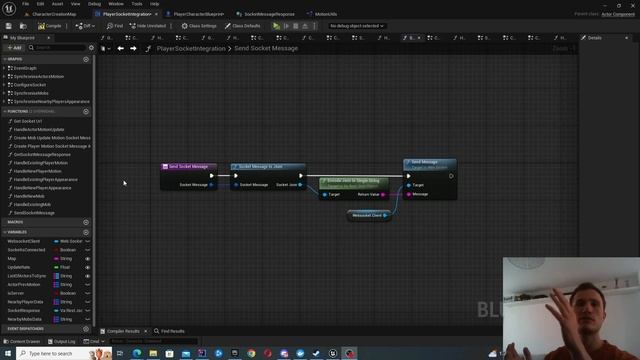Expand the ConfigureSocket graph
Image resolution: width=640 pixels, height=360 pixels.
pyautogui.click(x=4, y=85)
